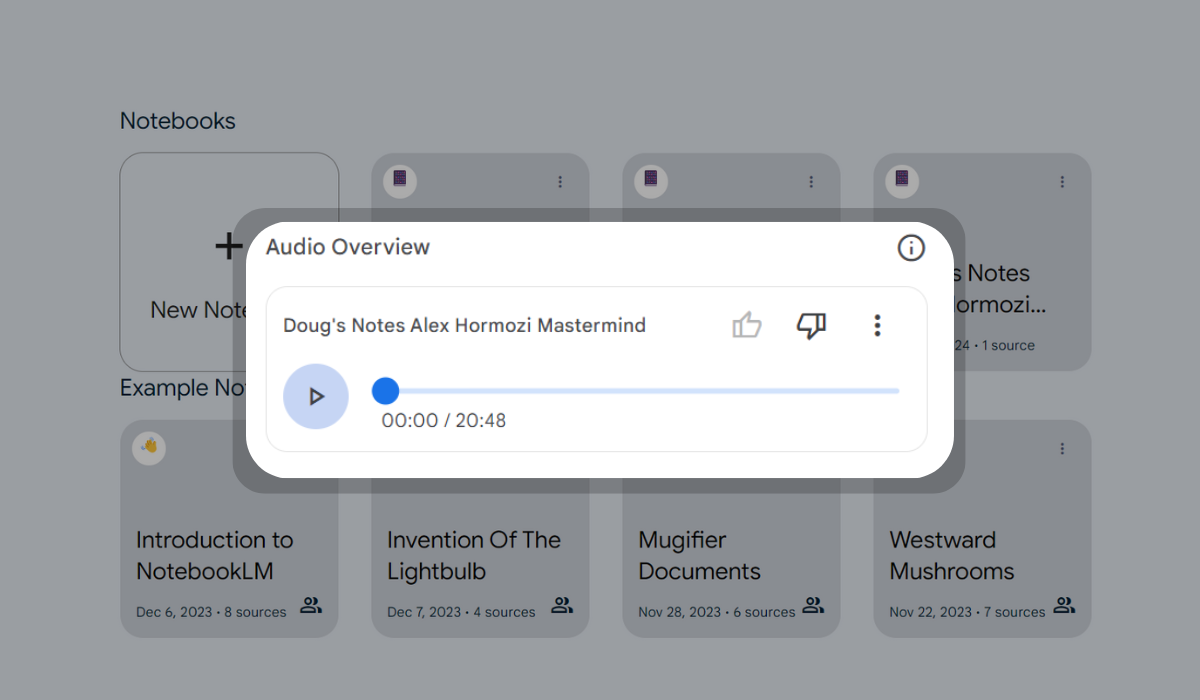Viewport: 1200px width, 700px height.
Task: Click the blue audio progress slider handle
Action: (385, 391)
